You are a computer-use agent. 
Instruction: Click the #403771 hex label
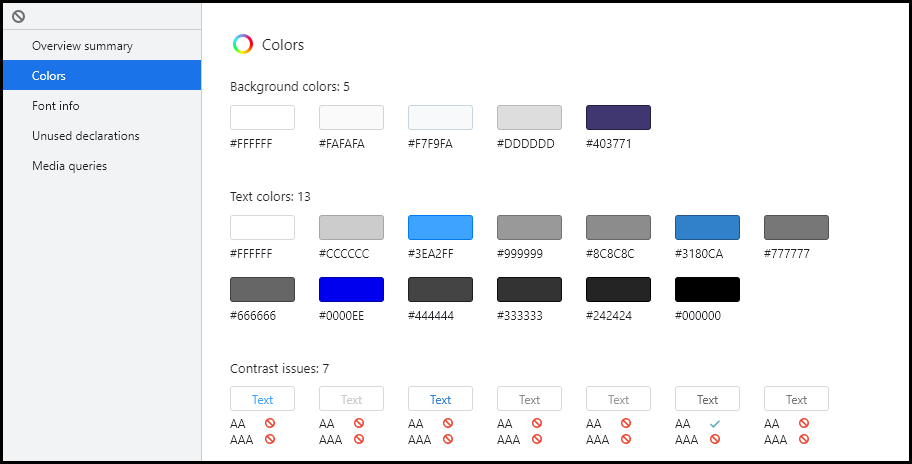609,144
